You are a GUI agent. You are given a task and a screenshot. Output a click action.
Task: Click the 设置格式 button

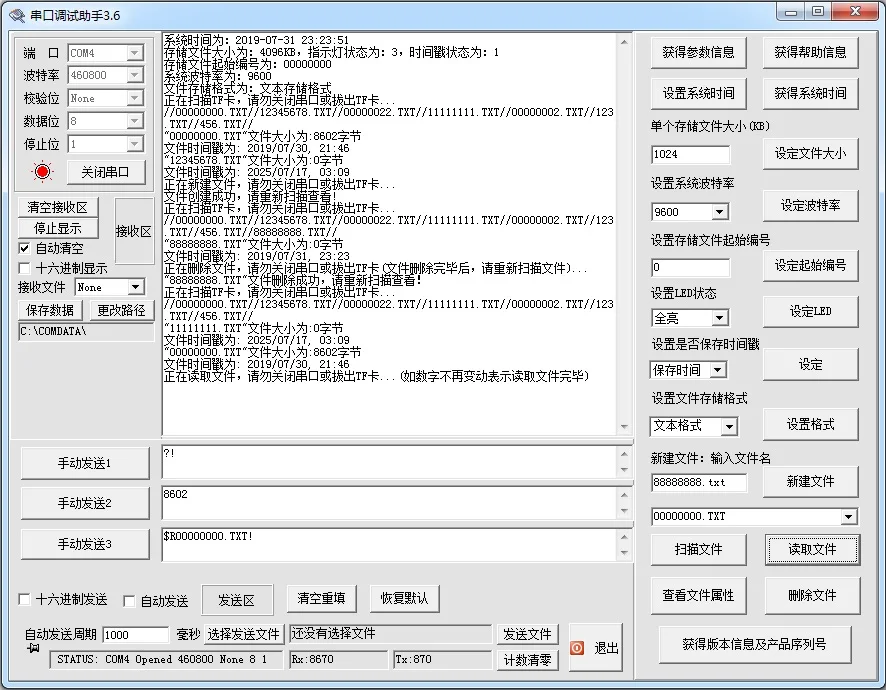pyautogui.click(x=810, y=424)
